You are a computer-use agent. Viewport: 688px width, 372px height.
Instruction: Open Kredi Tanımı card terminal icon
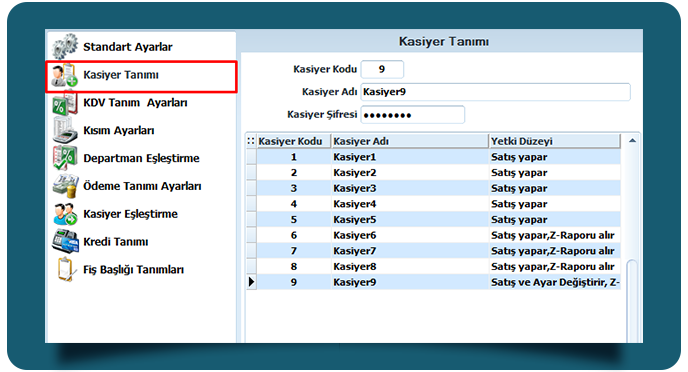[x=65, y=242]
